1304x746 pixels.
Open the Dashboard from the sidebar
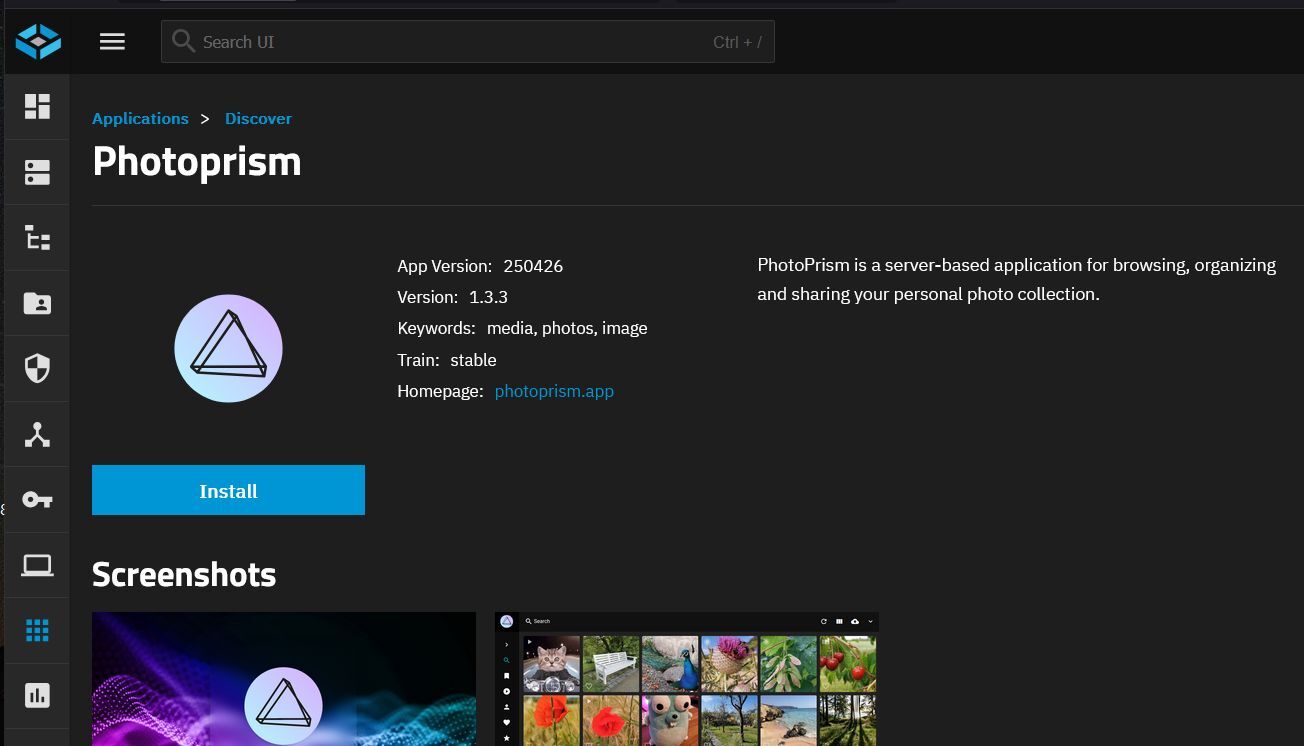37,106
